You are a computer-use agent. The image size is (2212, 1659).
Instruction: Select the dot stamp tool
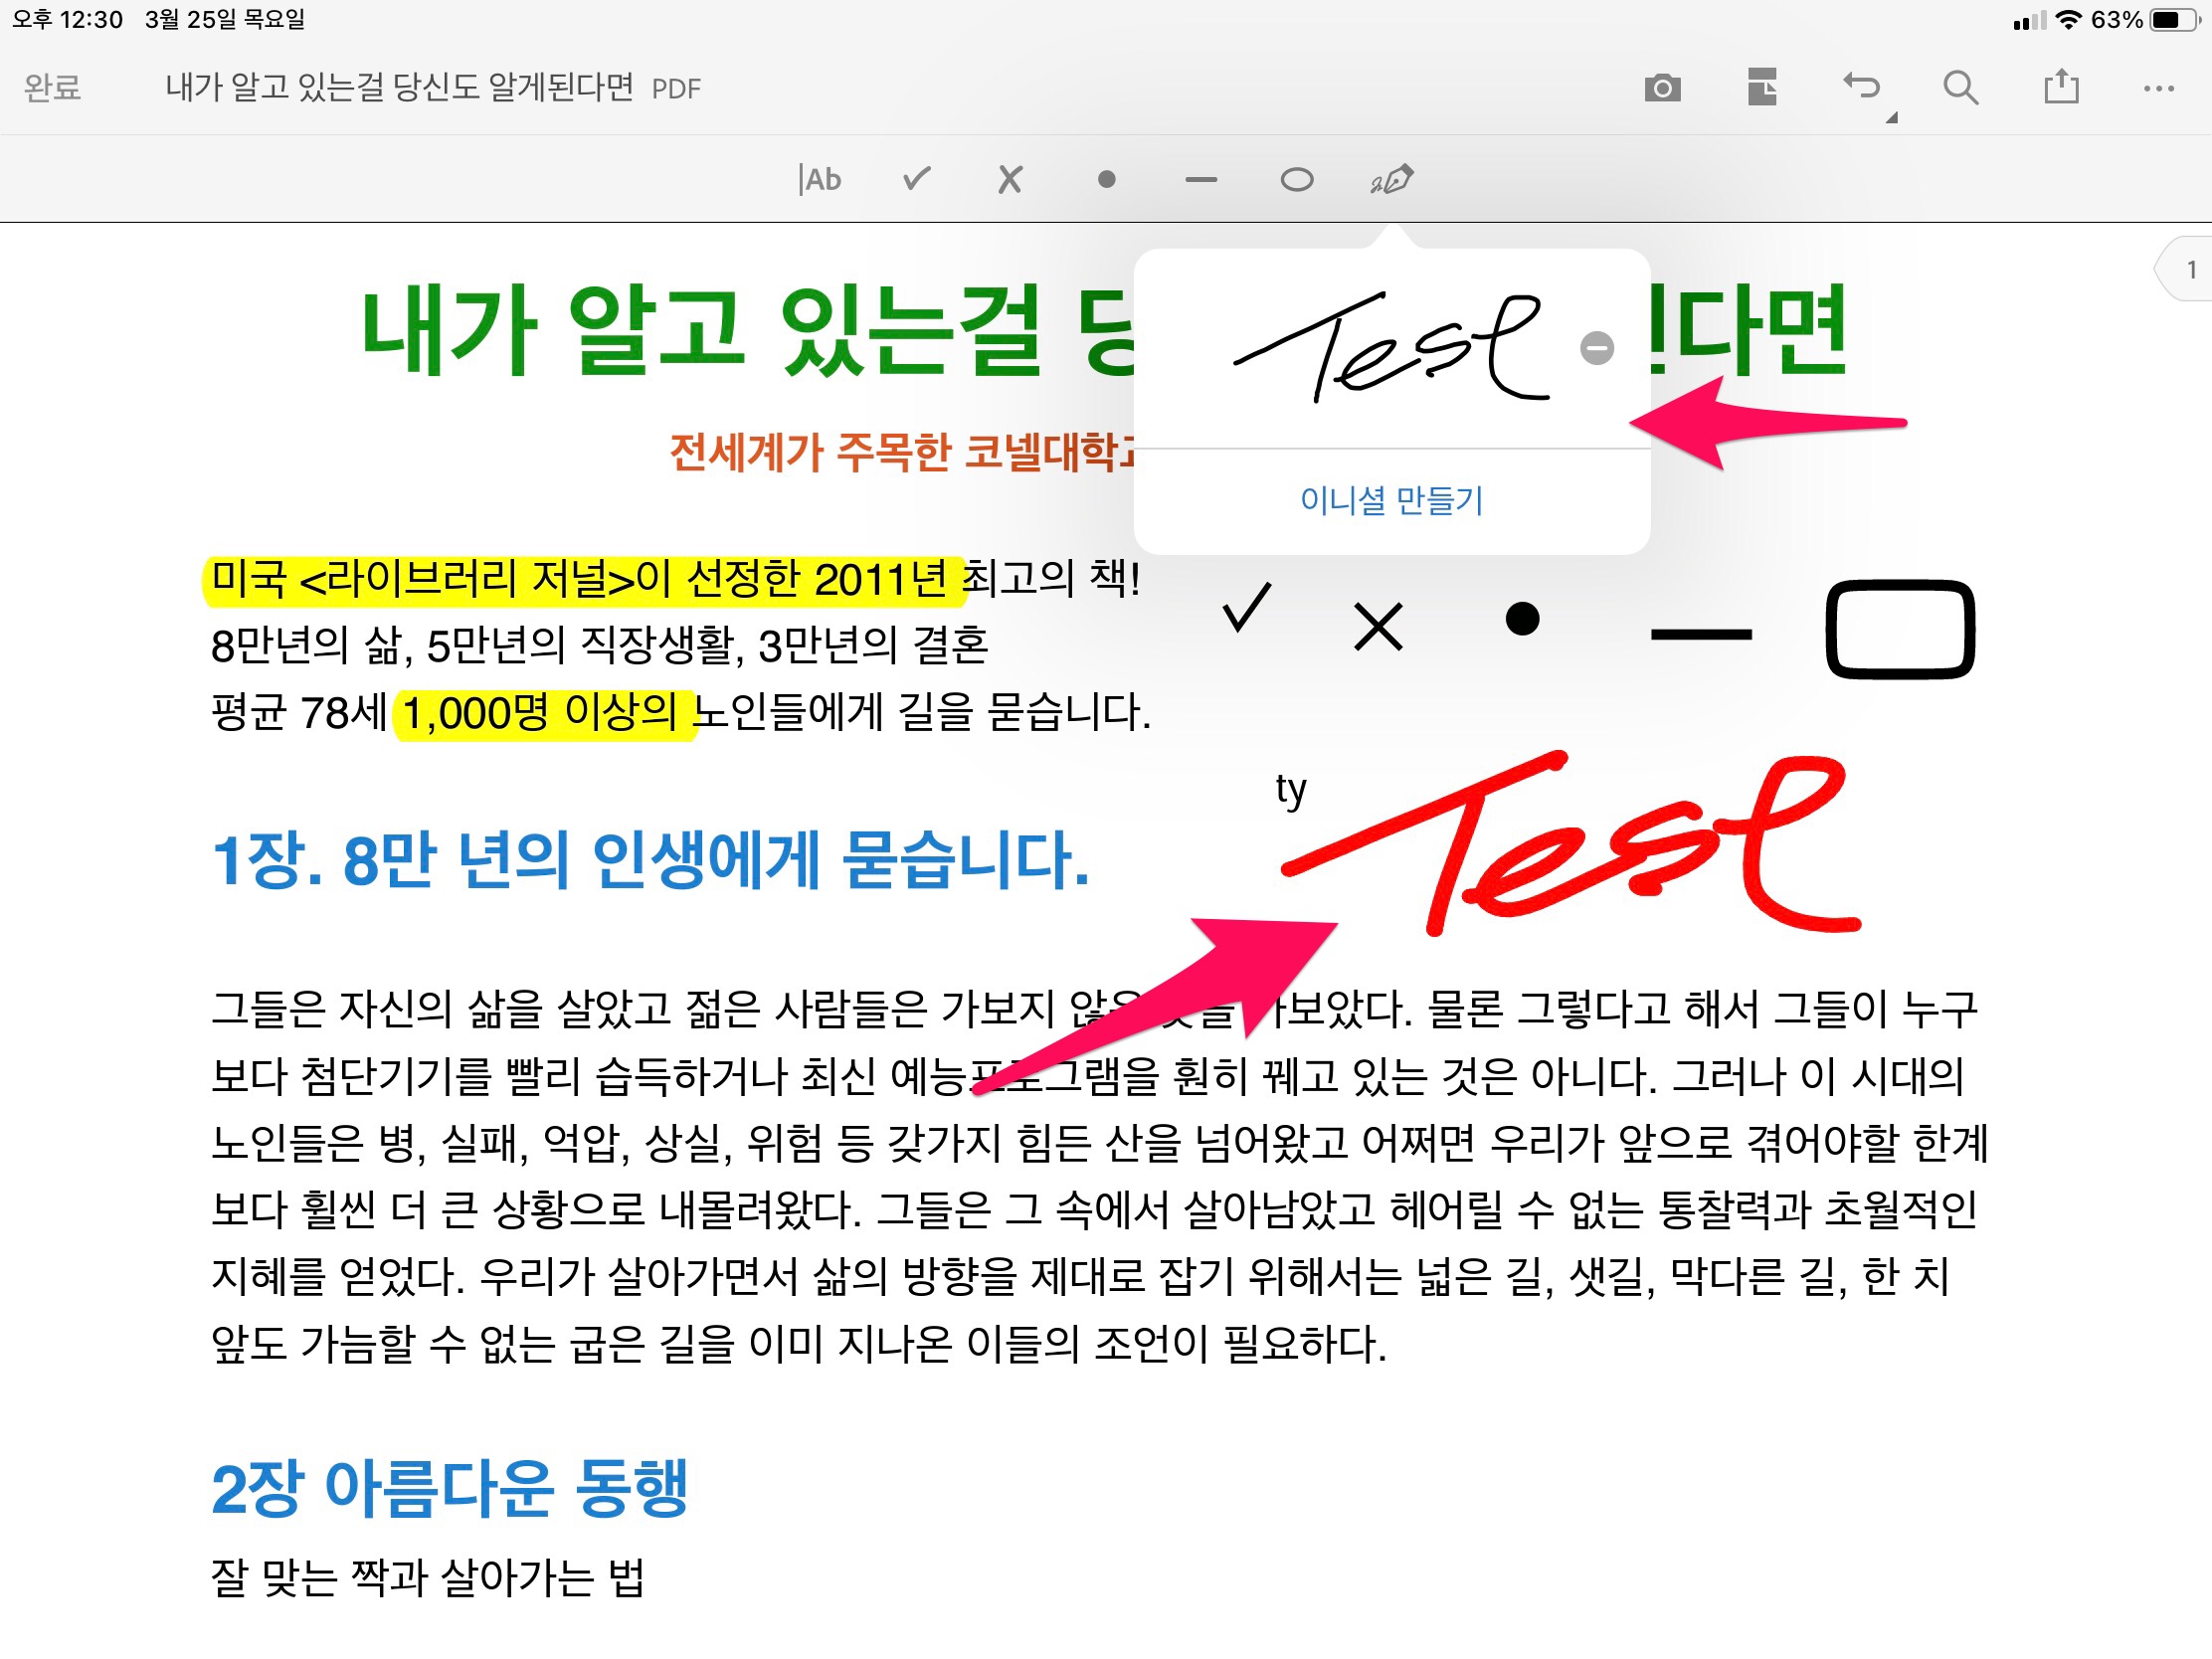tap(1106, 180)
